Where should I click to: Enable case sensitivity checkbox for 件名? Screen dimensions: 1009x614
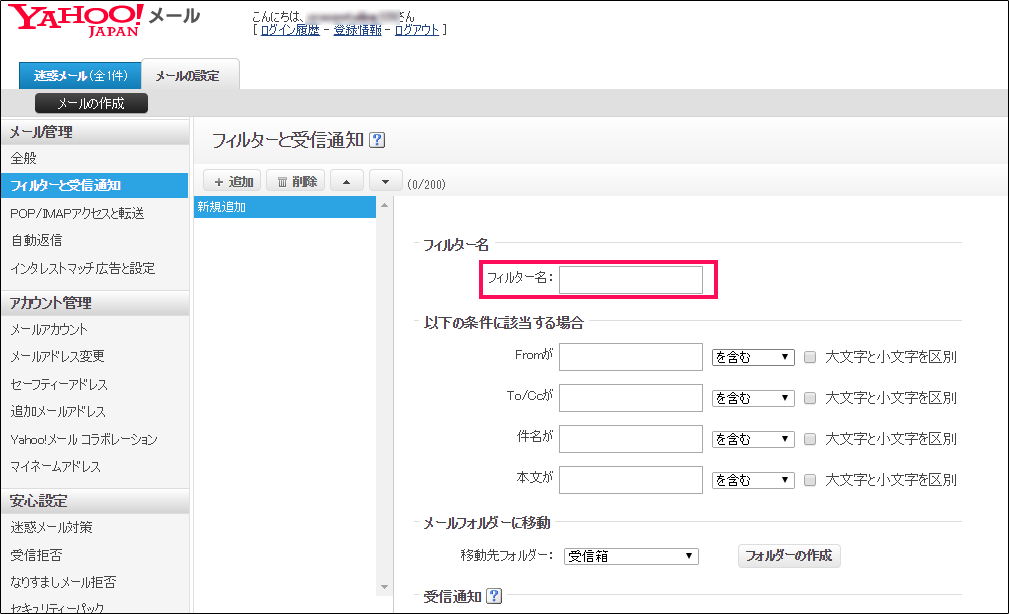click(x=810, y=438)
